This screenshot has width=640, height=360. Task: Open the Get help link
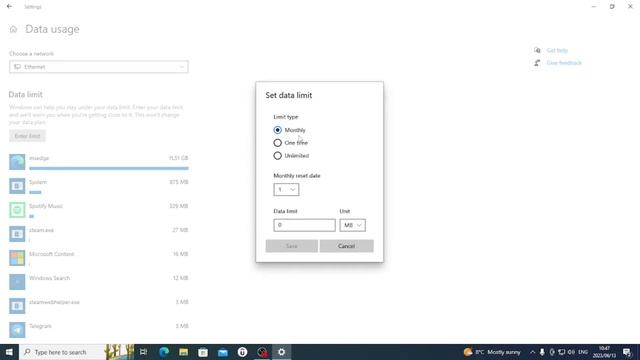point(557,50)
